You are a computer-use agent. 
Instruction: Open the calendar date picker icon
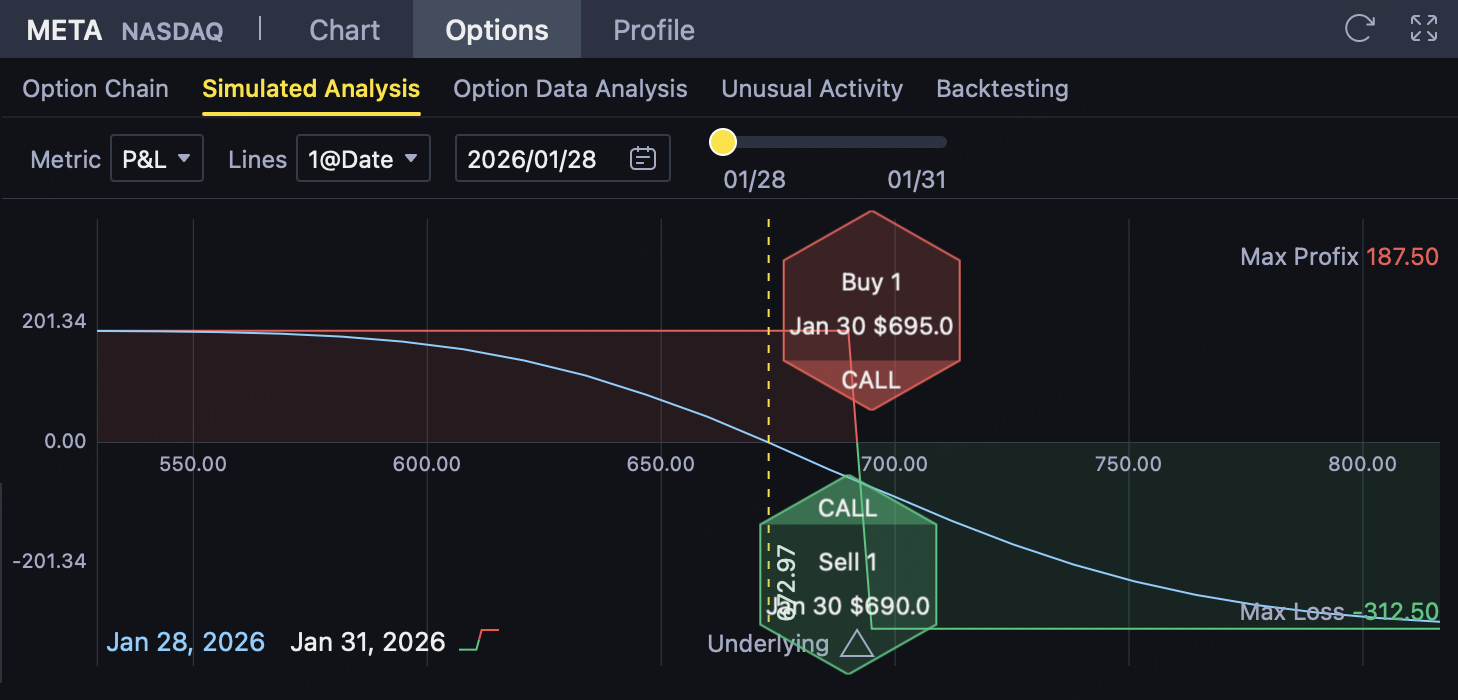(x=643, y=159)
